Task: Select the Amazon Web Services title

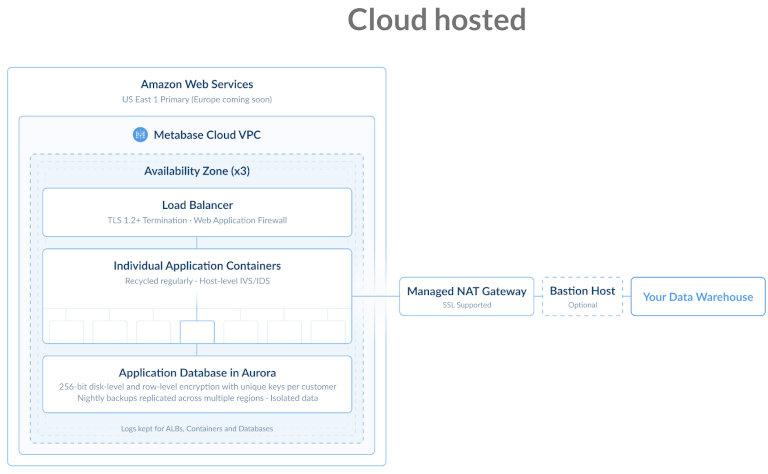Action: tap(197, 85)
